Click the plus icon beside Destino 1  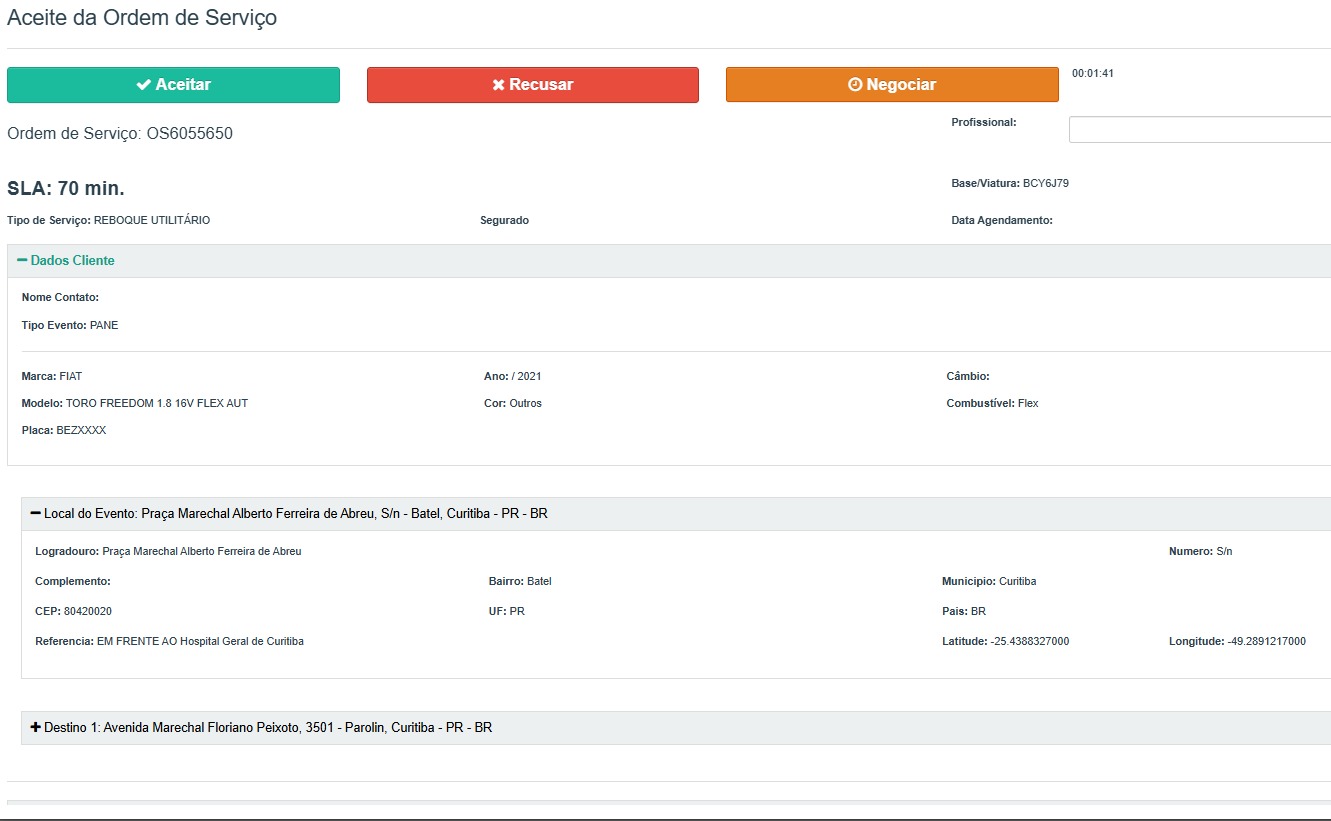36,728
